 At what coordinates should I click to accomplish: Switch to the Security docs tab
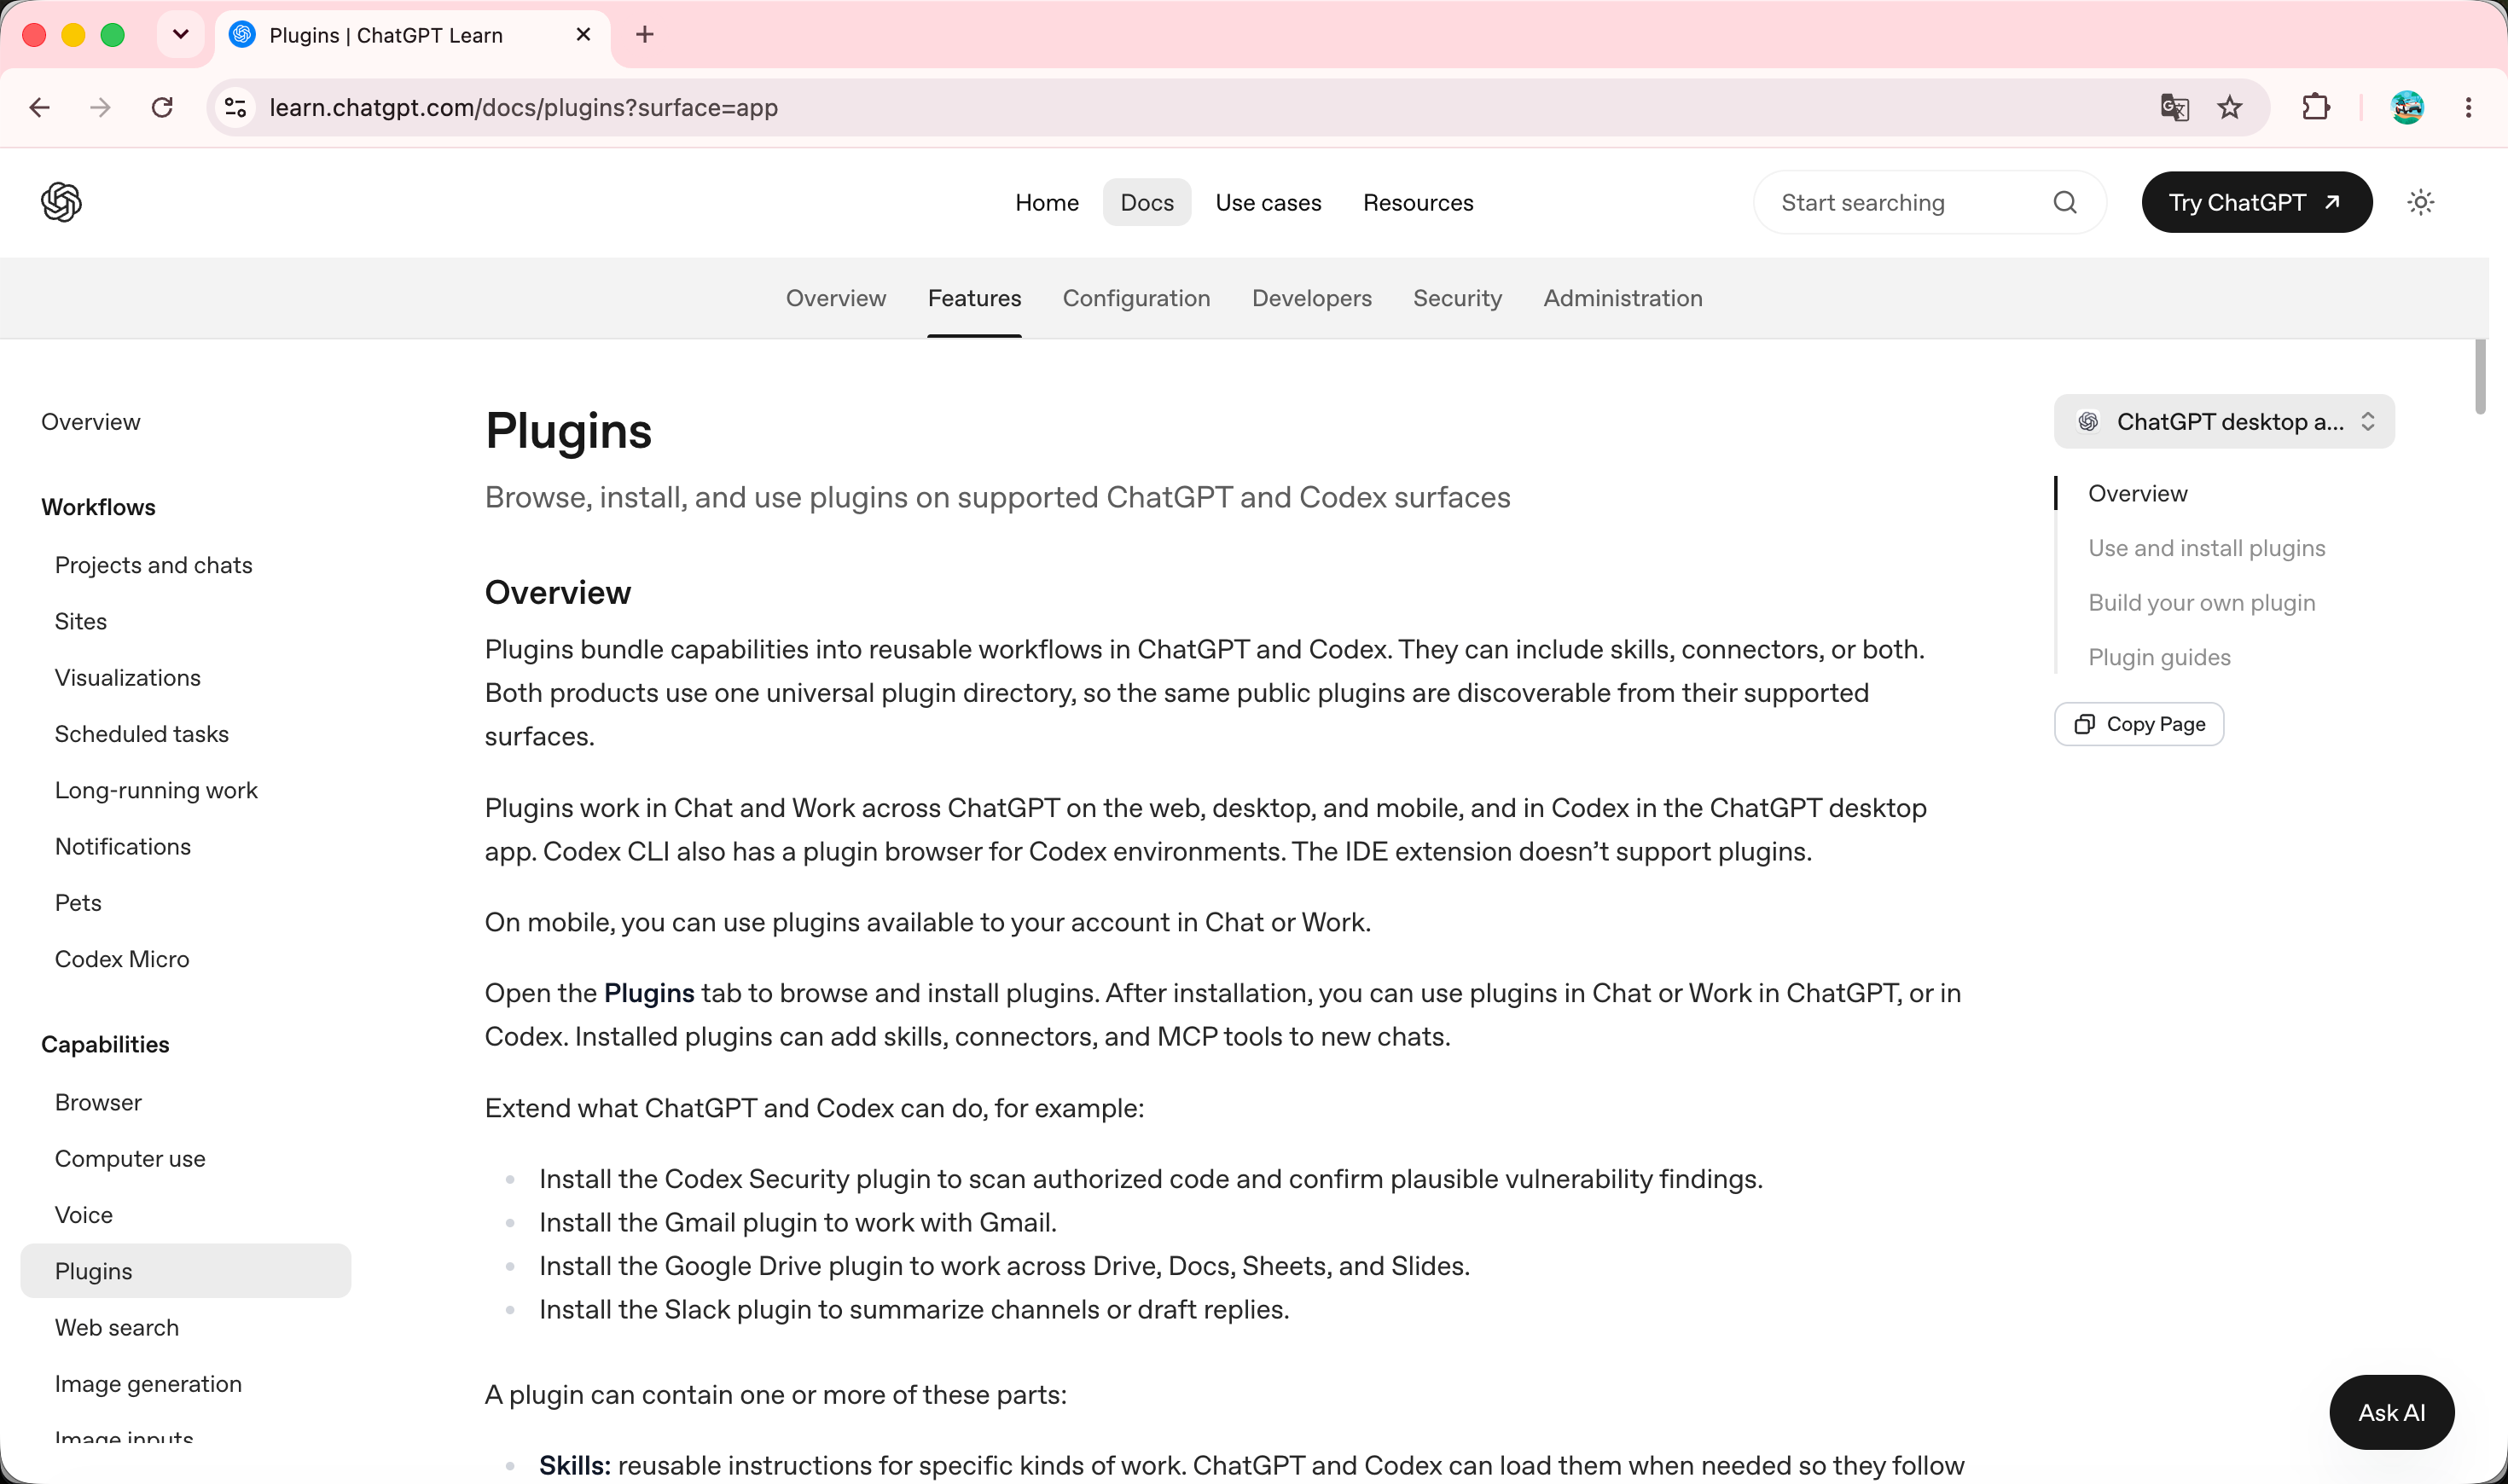[1457, 298]
